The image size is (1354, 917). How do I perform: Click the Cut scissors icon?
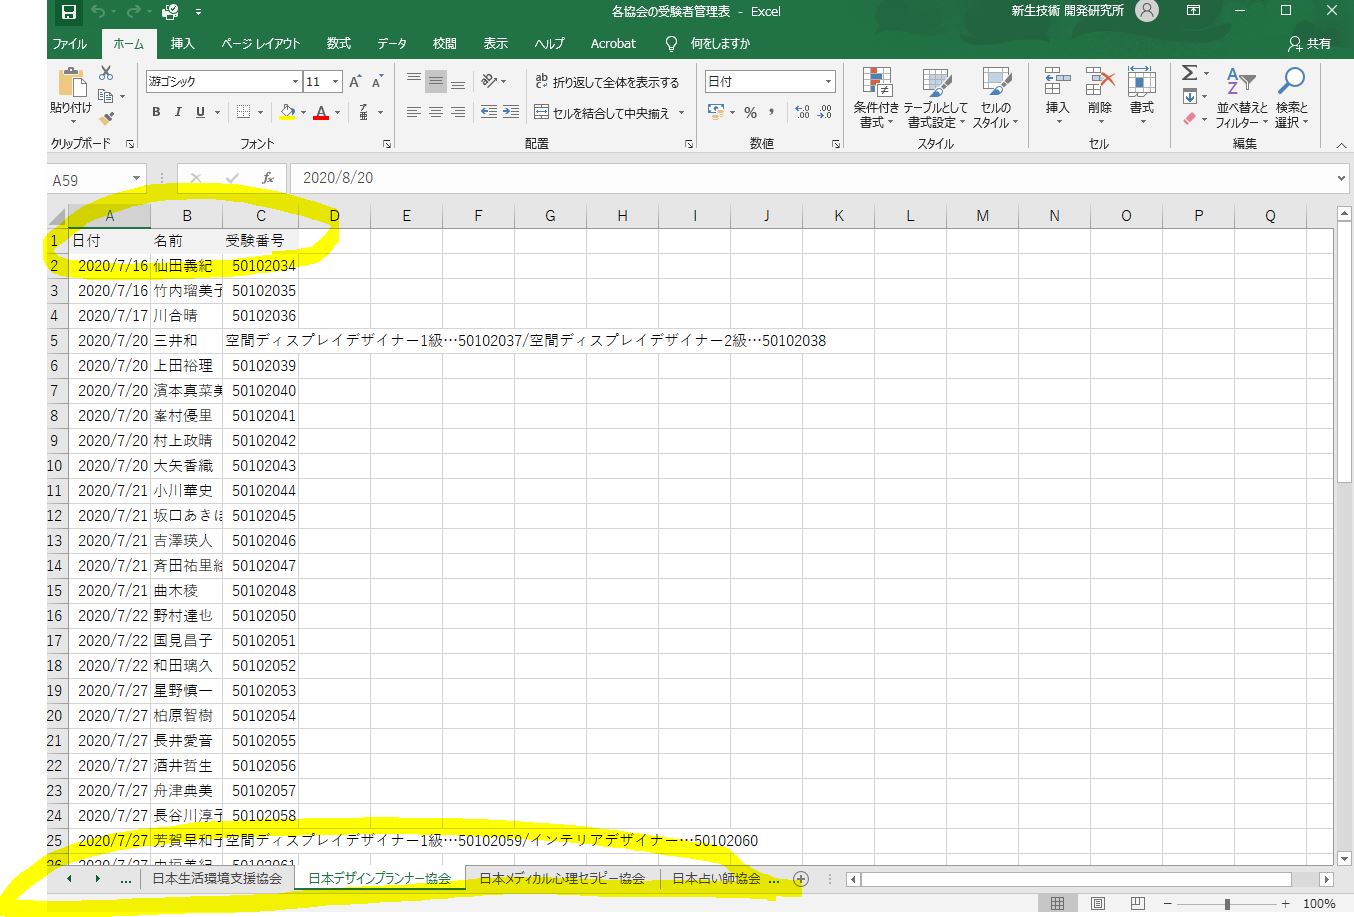(x=106, y=73)
